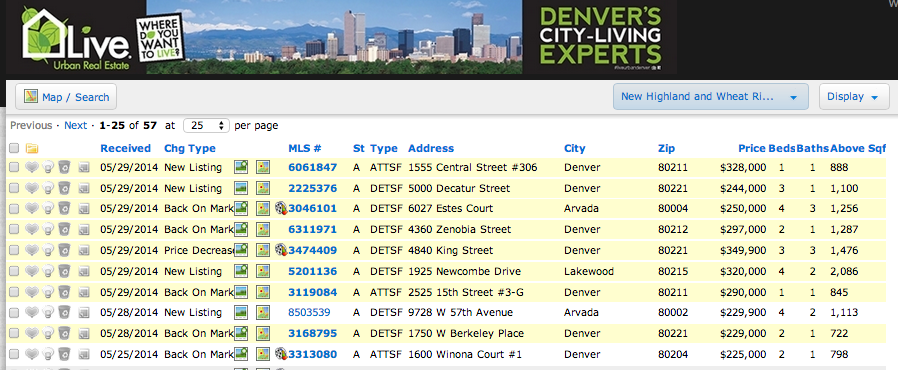Image resolution: width=898 pixels, height=370 pixels.
Task: Open listing MLS 5201136
Action: pyautogui.click(x=313, y=271)
